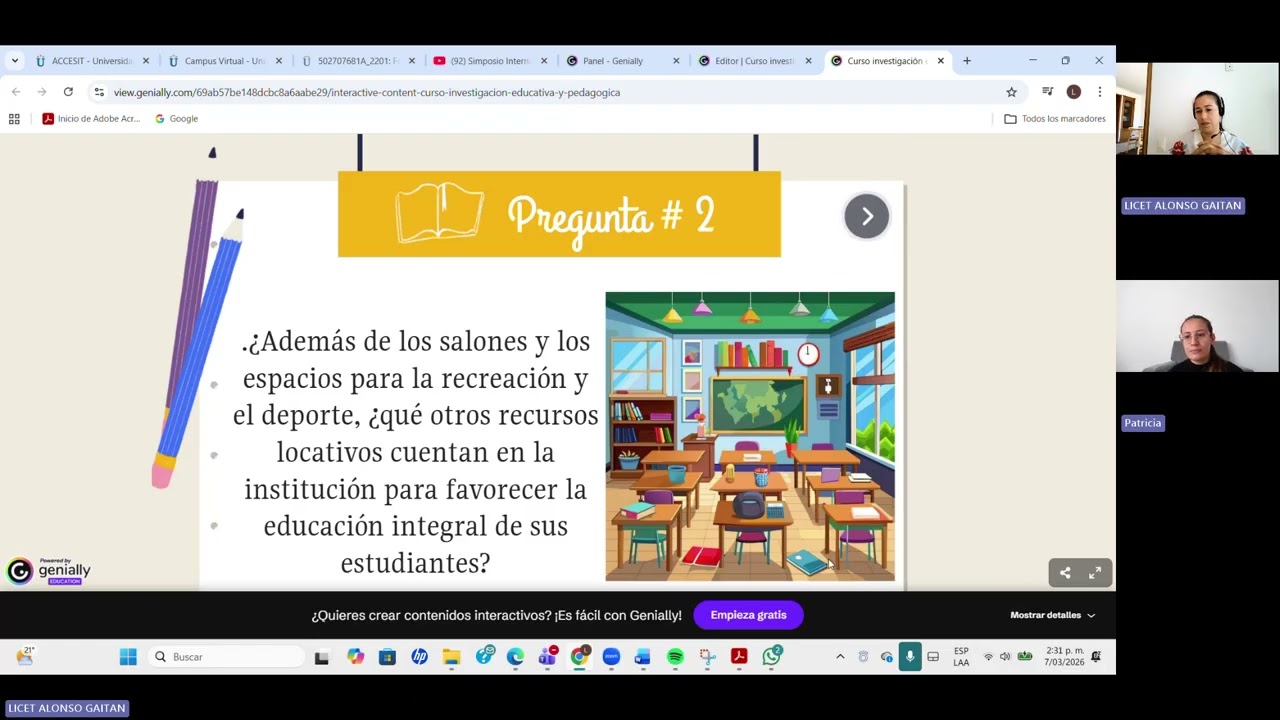Image resolution: width=1280 pixels, height=720 pixels.
Task: Bookmark this page with the star icon
Action: tap(1011, 92)
